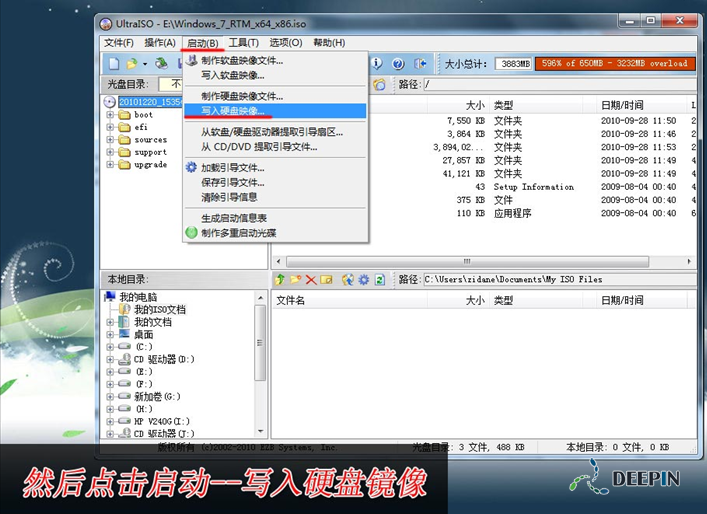
Task: Click the orange disc capacity usage bar
Action: pyautogui.click(x=614, y=64)
